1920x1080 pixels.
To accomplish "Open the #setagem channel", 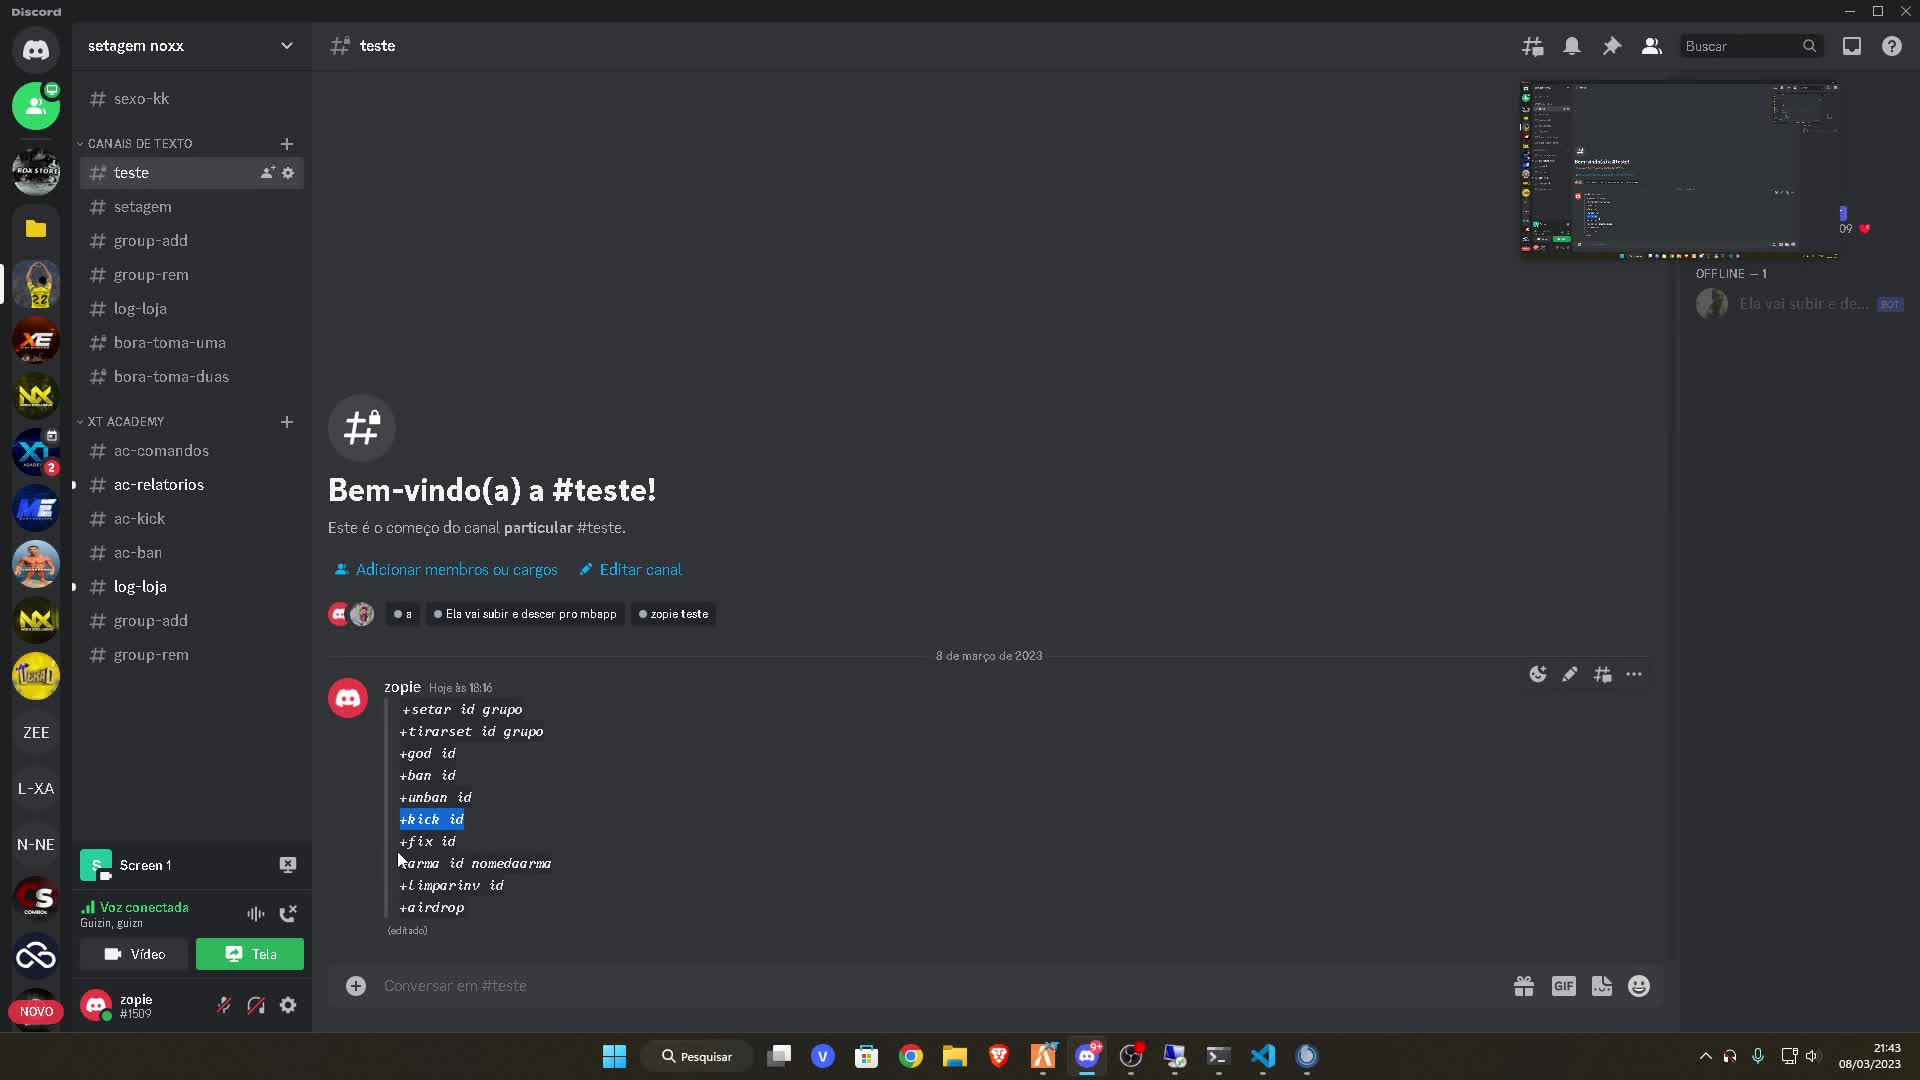I will pyautogui.click(x=143, y=206).
